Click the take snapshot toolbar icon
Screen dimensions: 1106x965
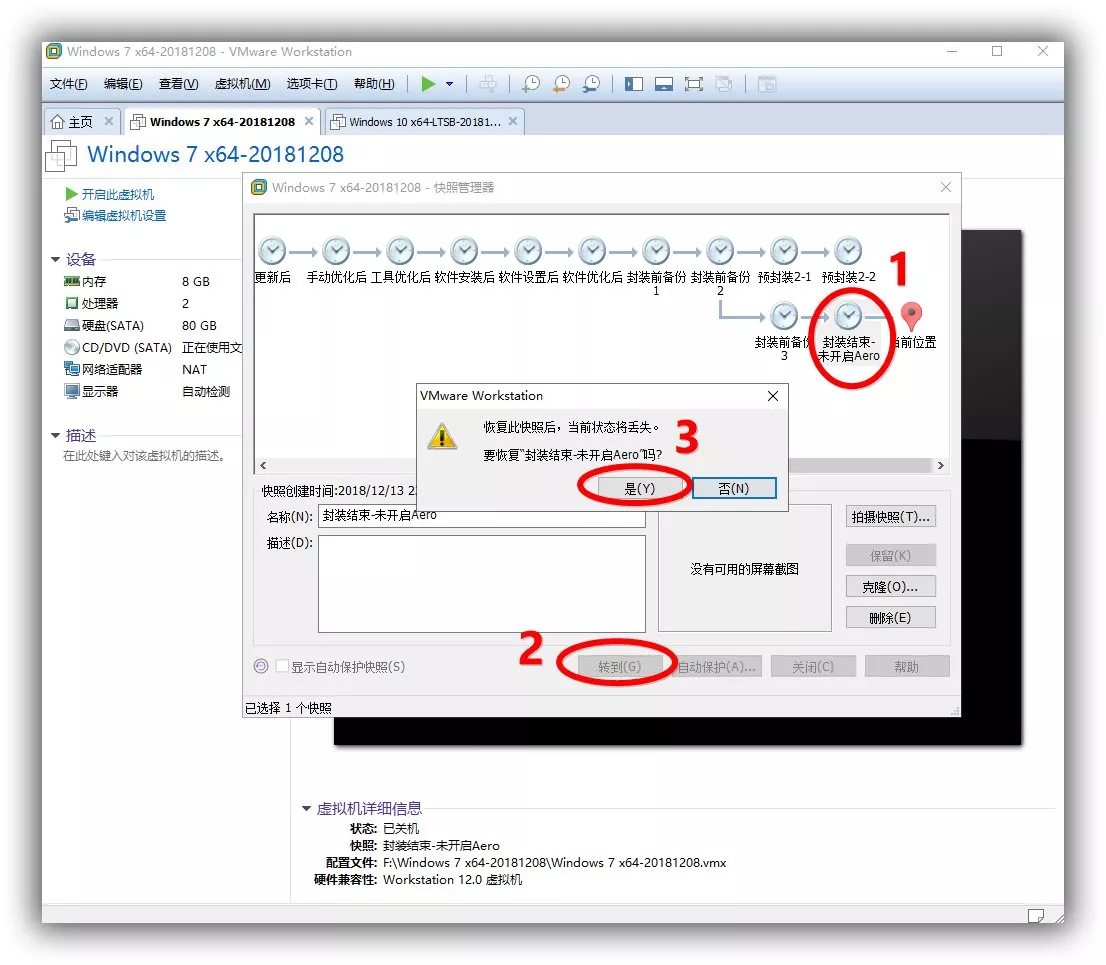[531, 84]
